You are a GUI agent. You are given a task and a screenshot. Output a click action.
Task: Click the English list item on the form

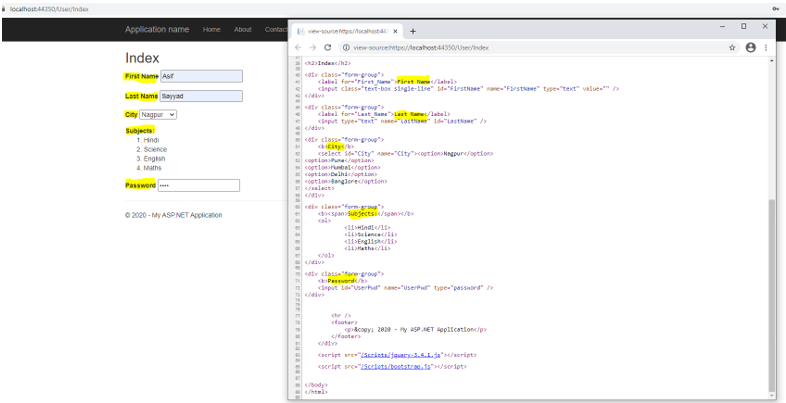tap(154, 159)
